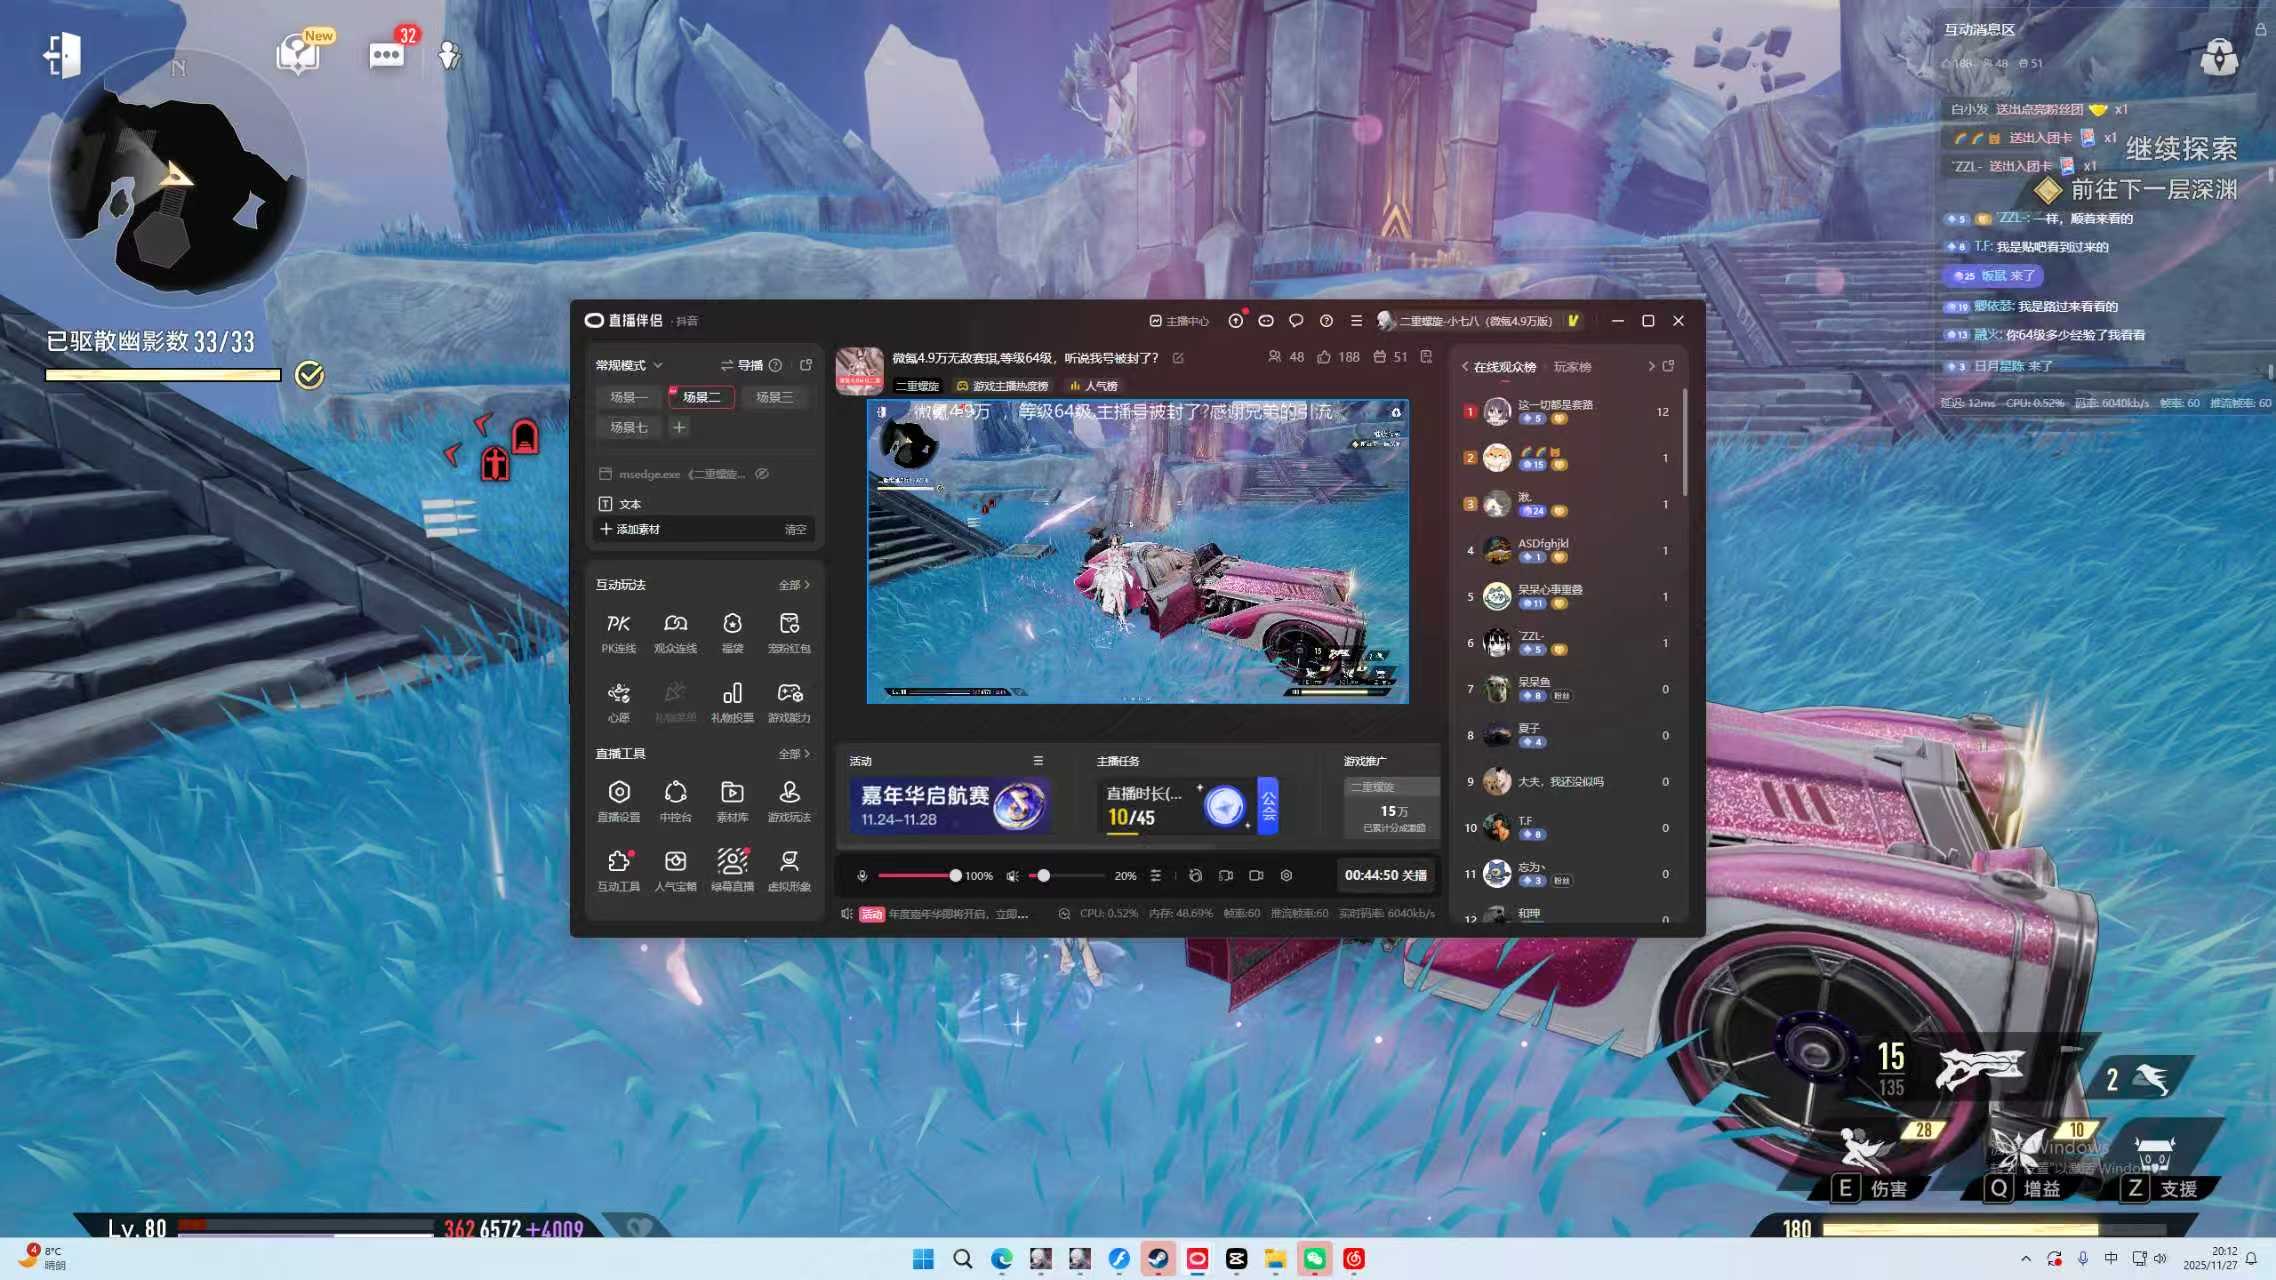Click 观众连线 audience connect icon

pyautogui.click(x=675, y=632)
